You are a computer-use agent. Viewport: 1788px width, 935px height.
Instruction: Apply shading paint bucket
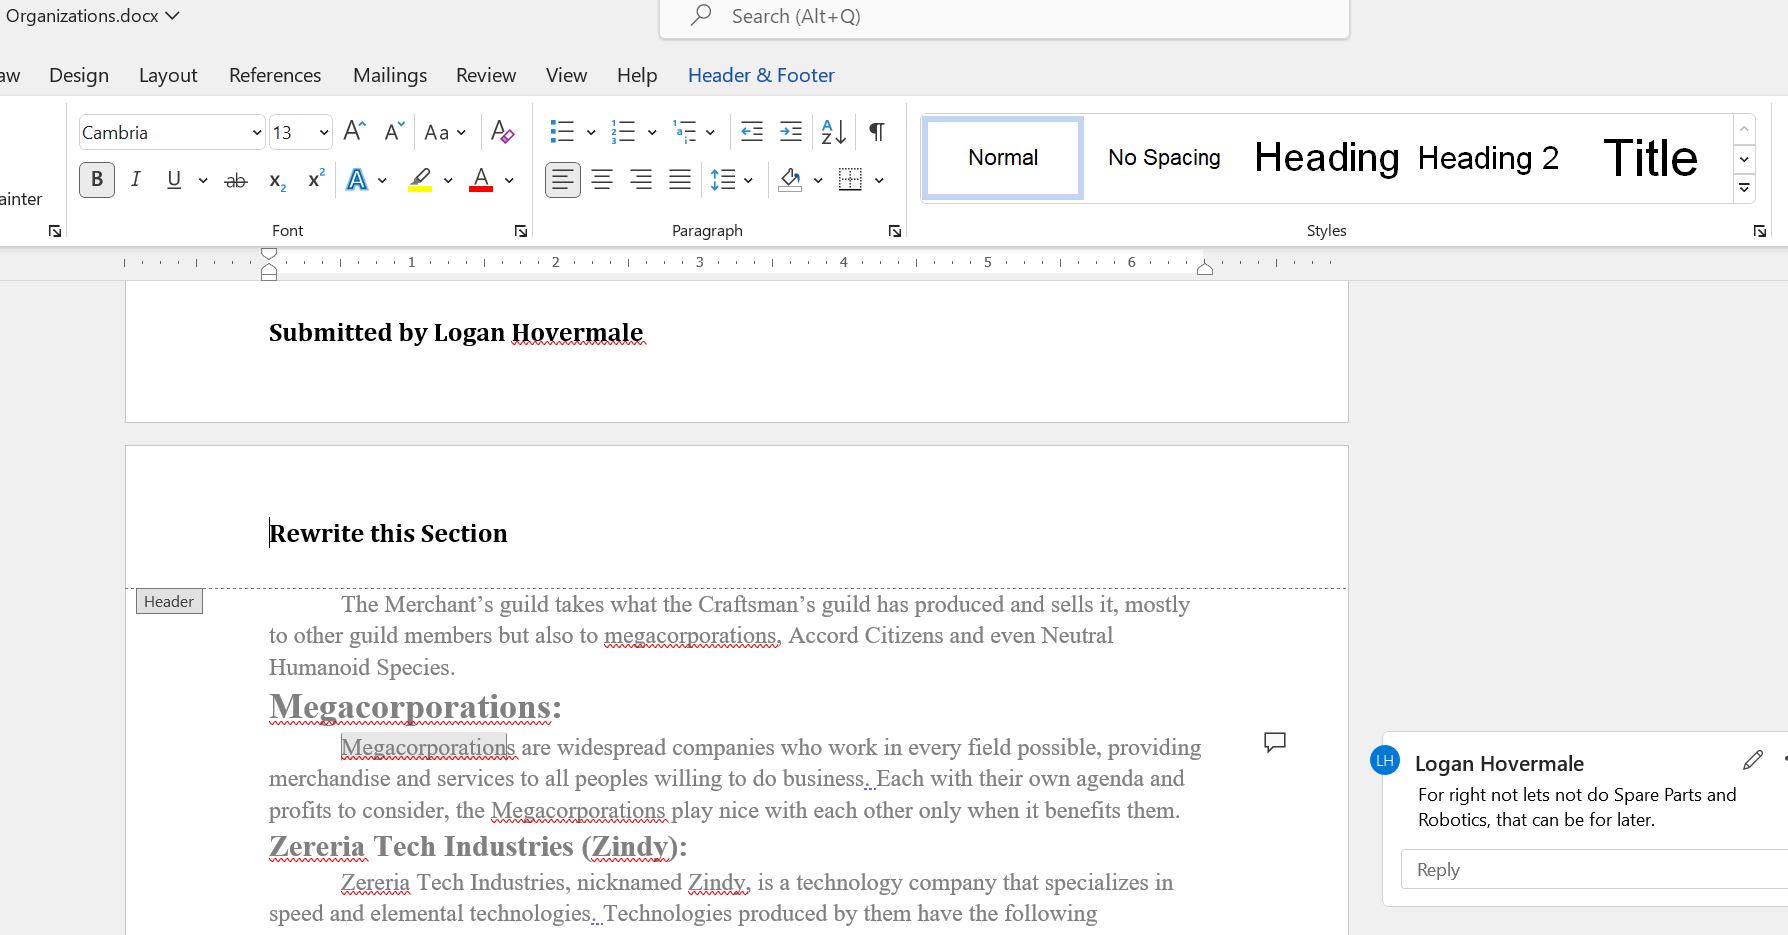[790, 180]
